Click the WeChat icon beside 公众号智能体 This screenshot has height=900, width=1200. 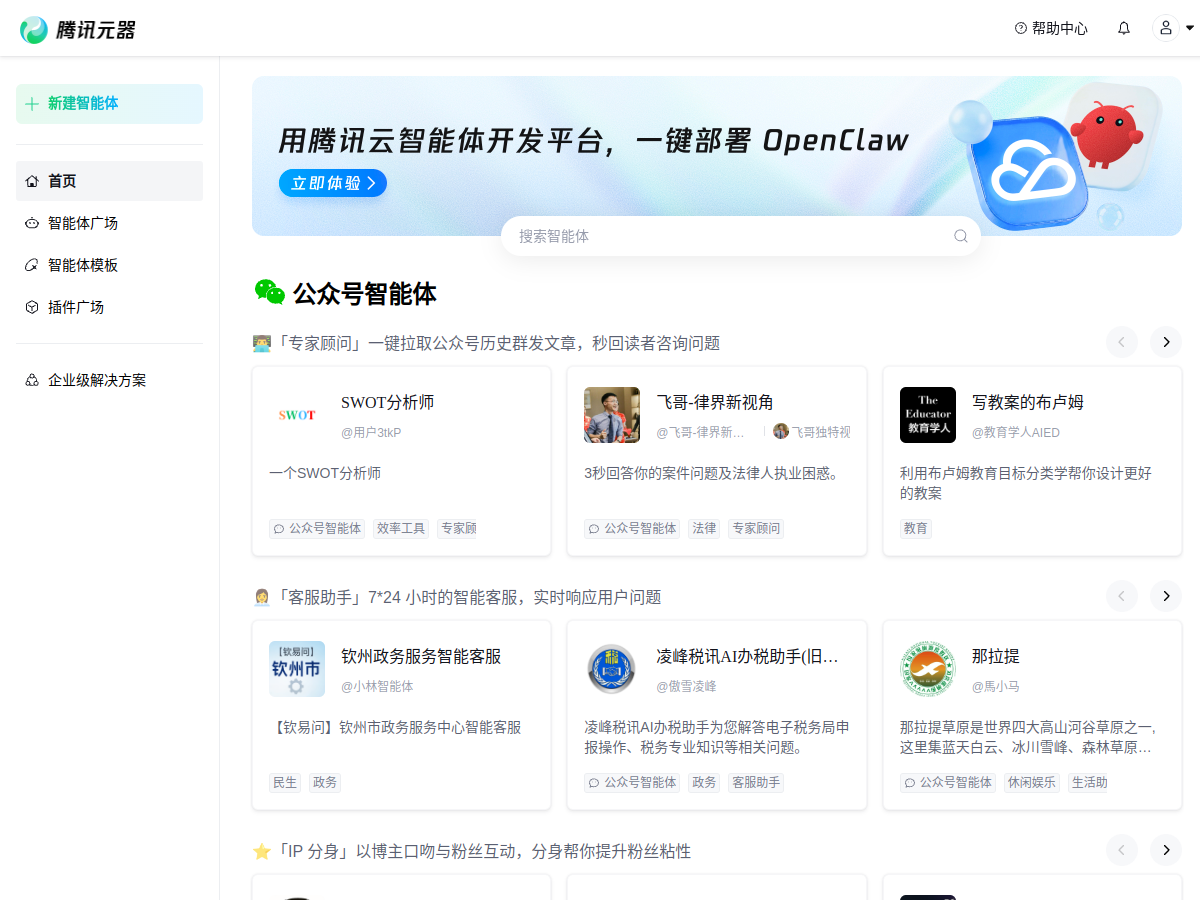point(269,292)
